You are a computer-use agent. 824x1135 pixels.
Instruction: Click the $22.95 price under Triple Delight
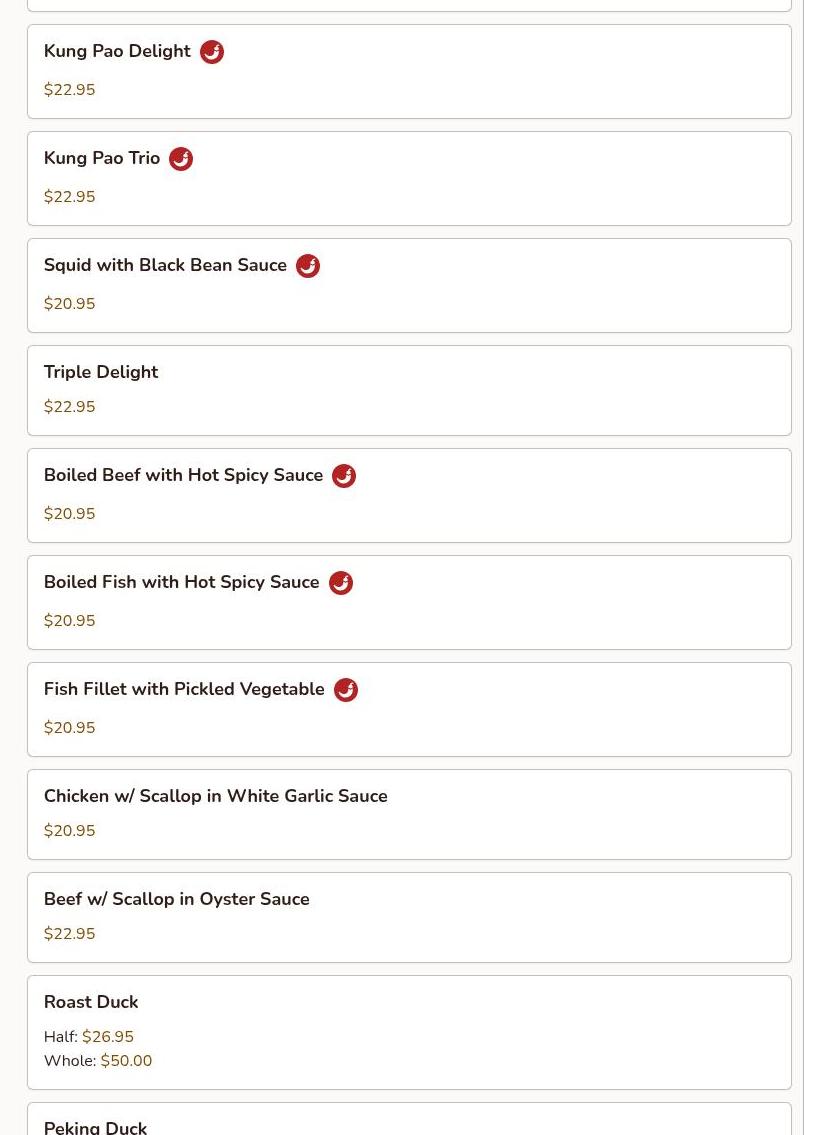(70, 408)
